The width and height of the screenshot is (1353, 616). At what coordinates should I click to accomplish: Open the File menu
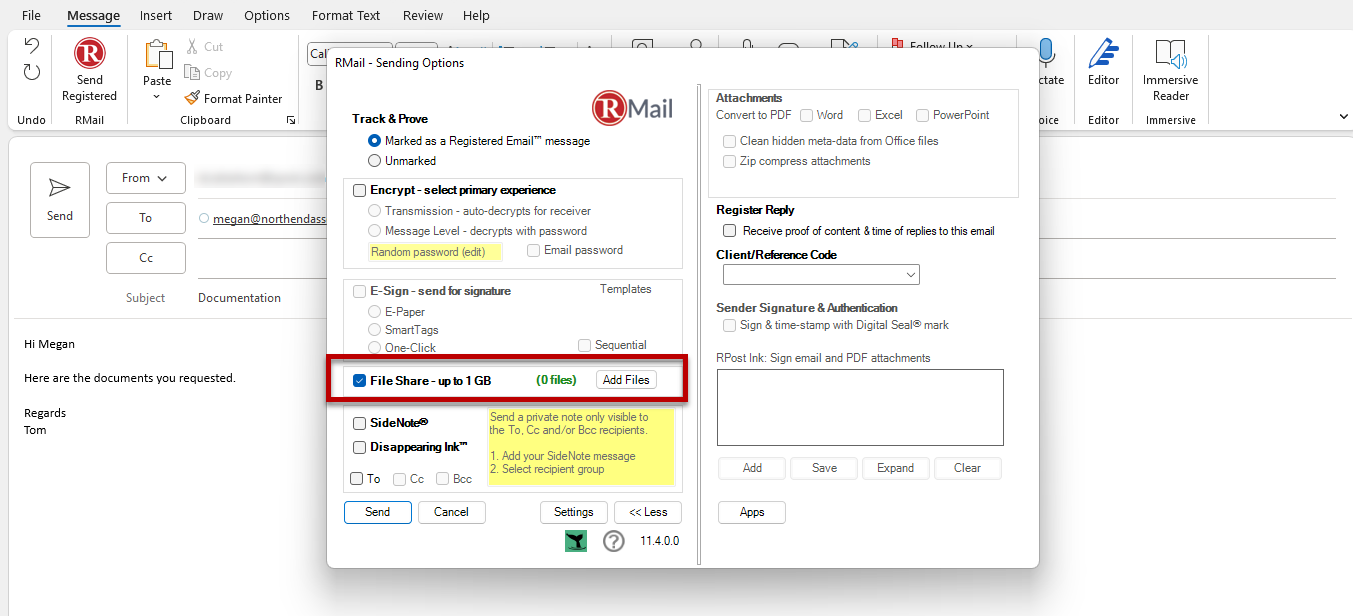click(x=31, y=15)
